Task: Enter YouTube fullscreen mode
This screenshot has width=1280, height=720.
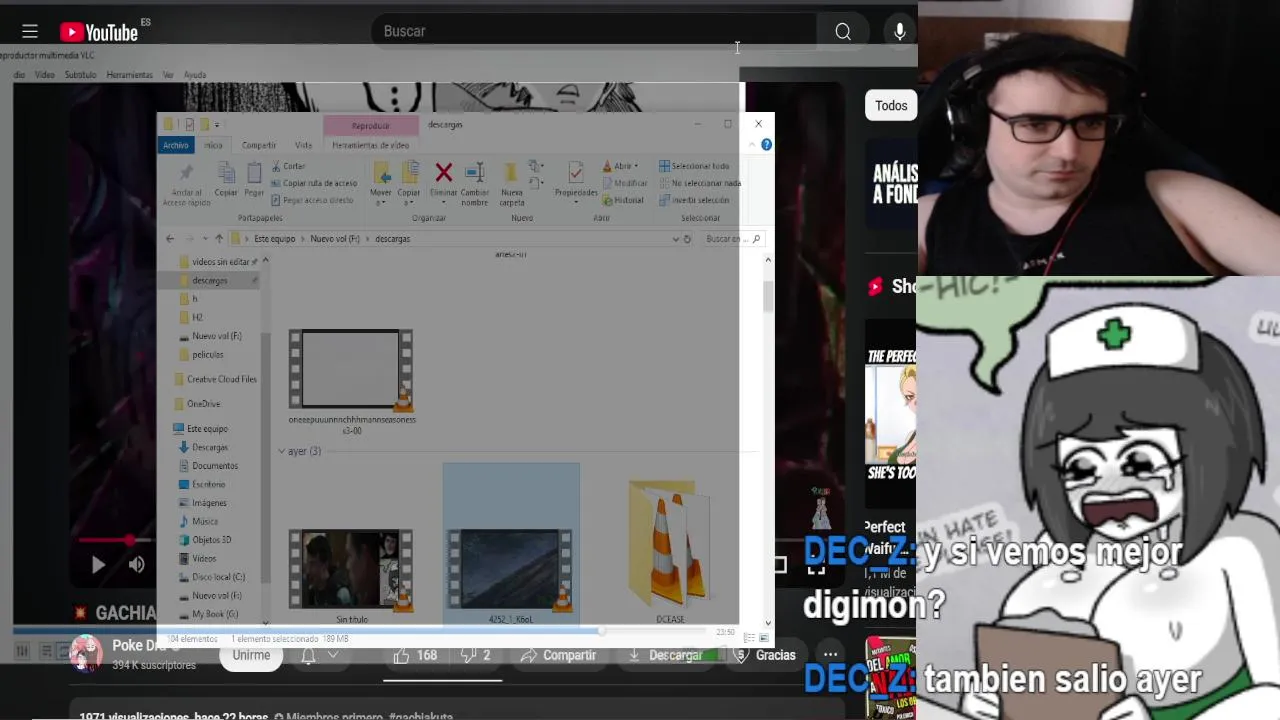Action: [816, 566]
